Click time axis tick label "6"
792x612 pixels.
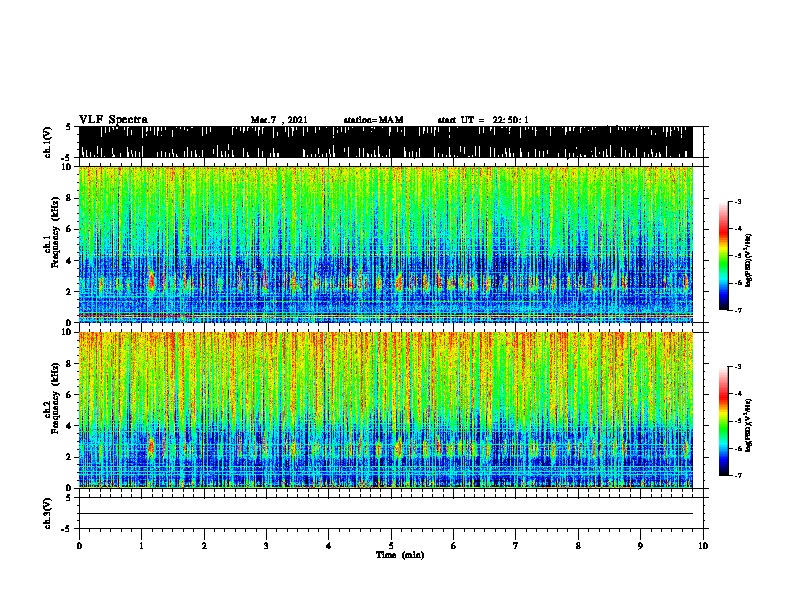click(454, 546)
